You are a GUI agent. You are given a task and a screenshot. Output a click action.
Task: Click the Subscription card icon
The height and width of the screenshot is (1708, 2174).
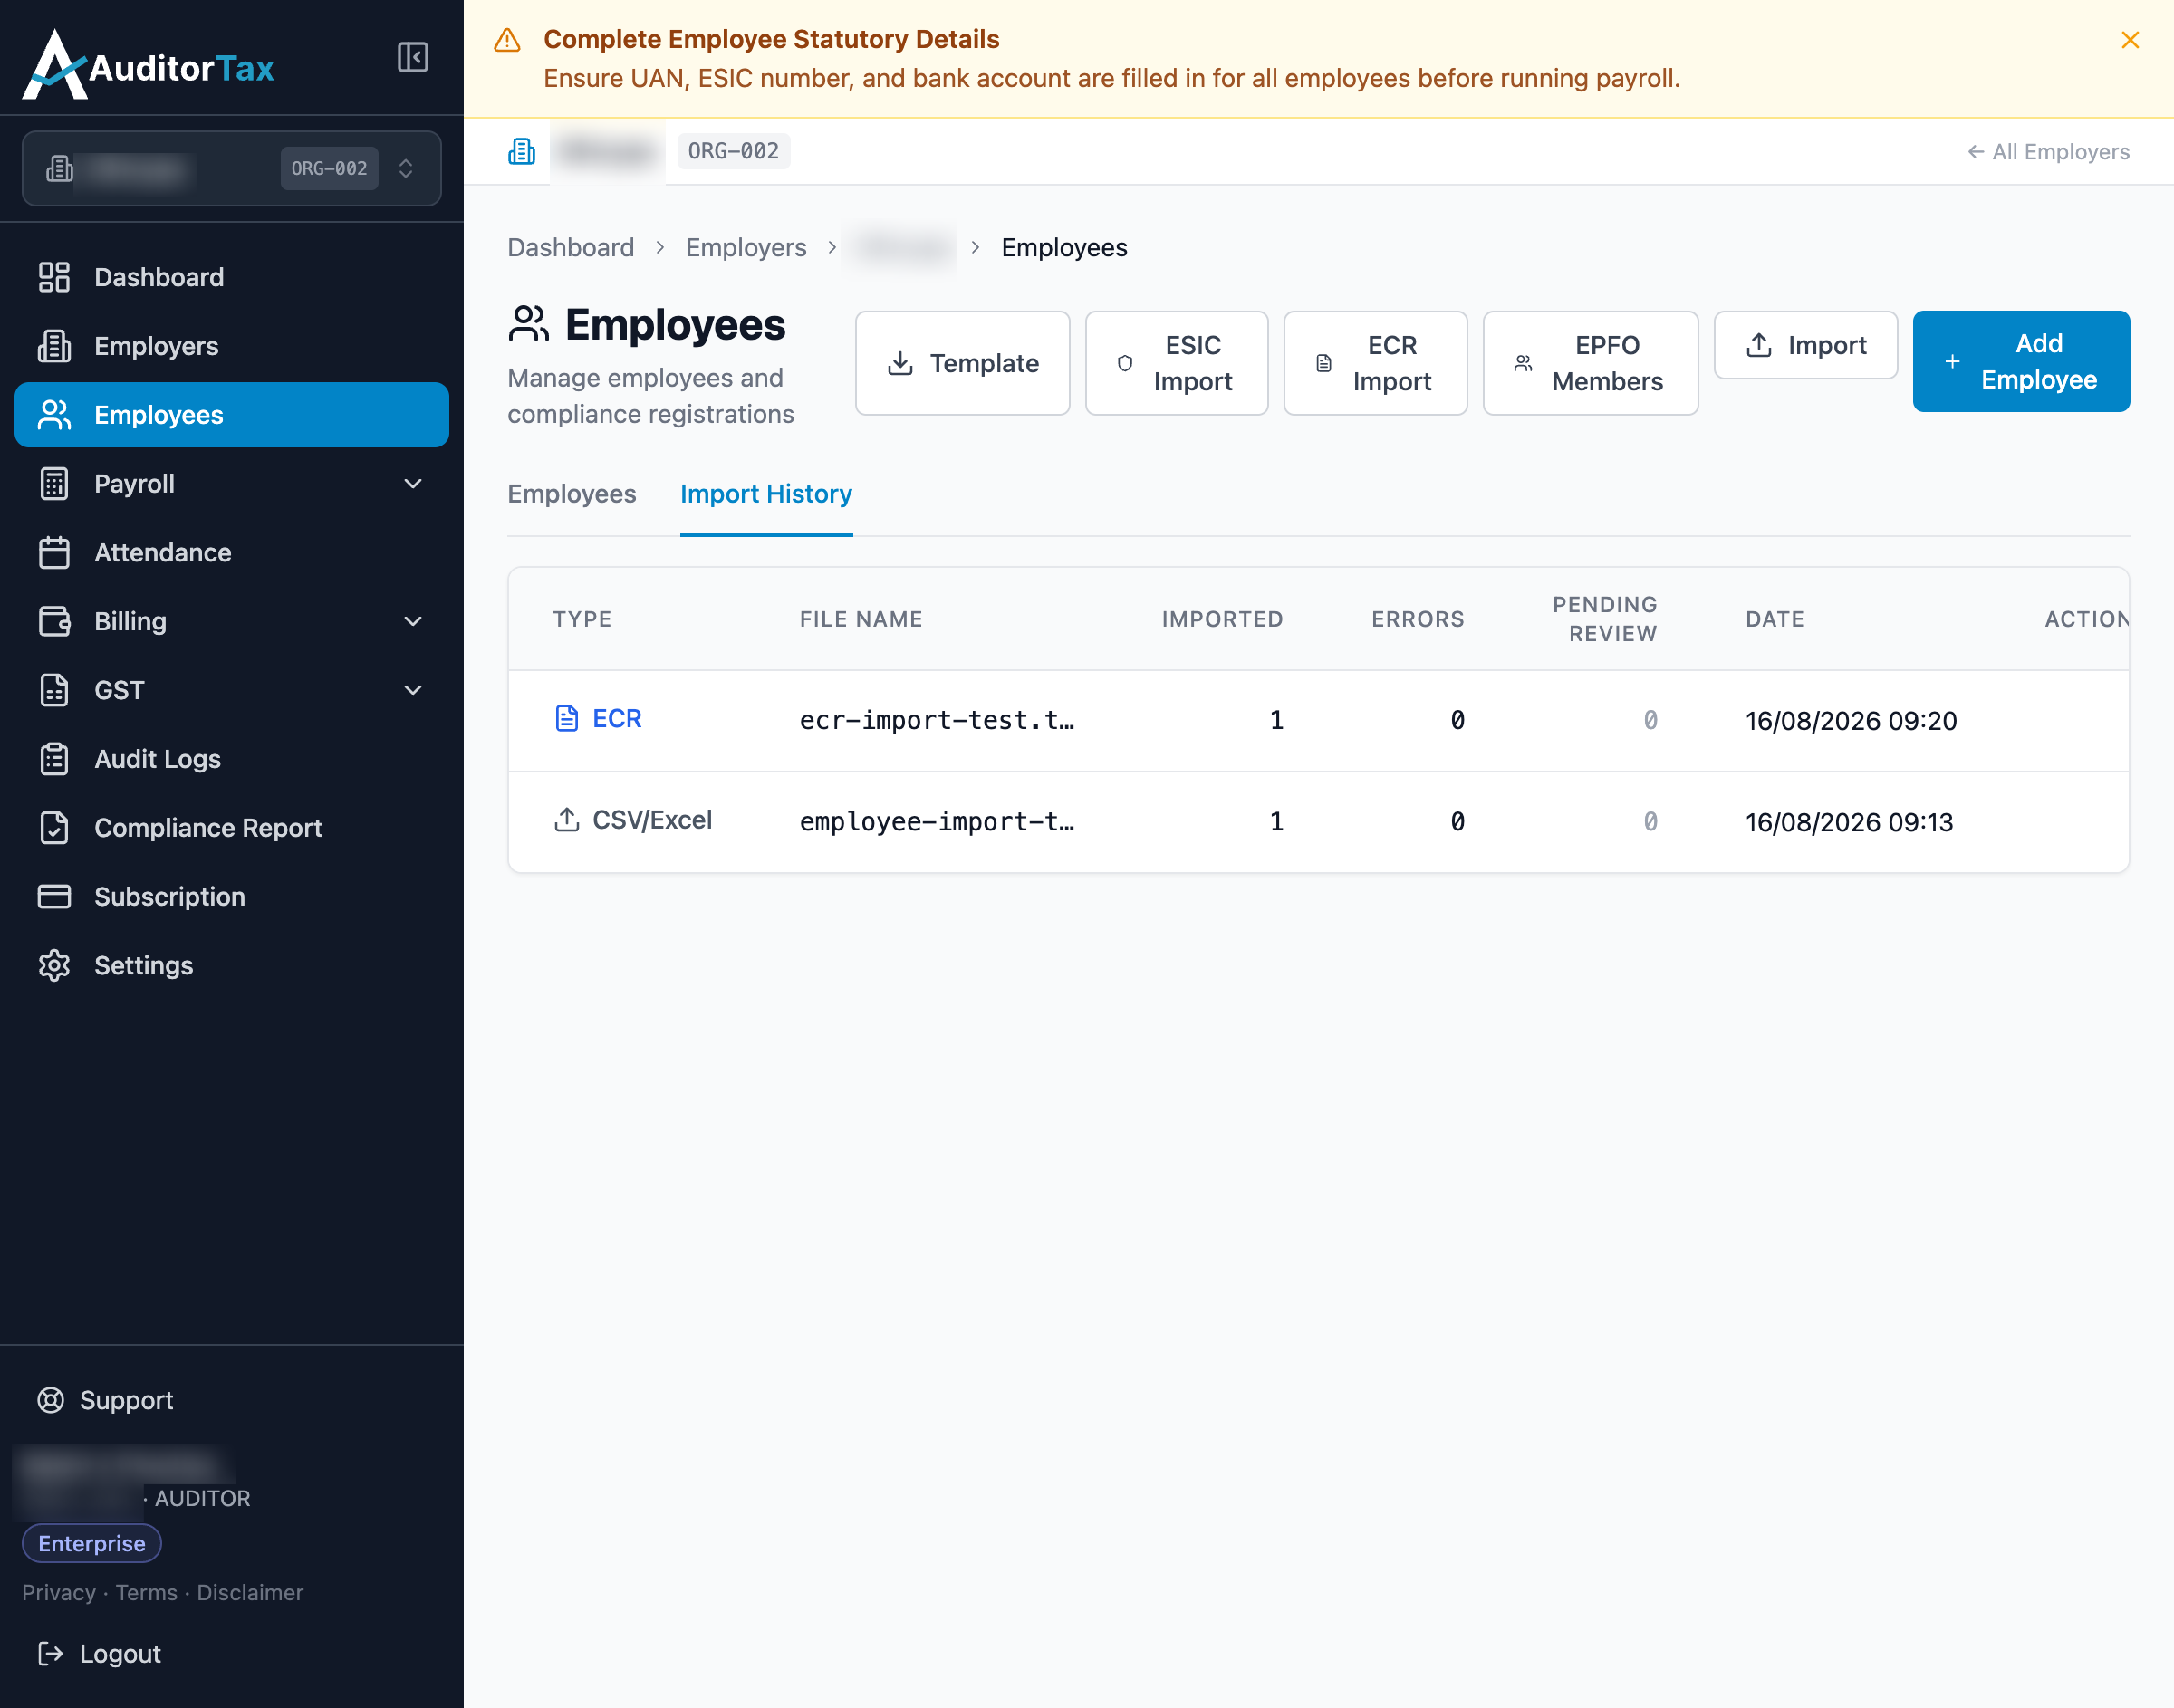coord(54,897)
